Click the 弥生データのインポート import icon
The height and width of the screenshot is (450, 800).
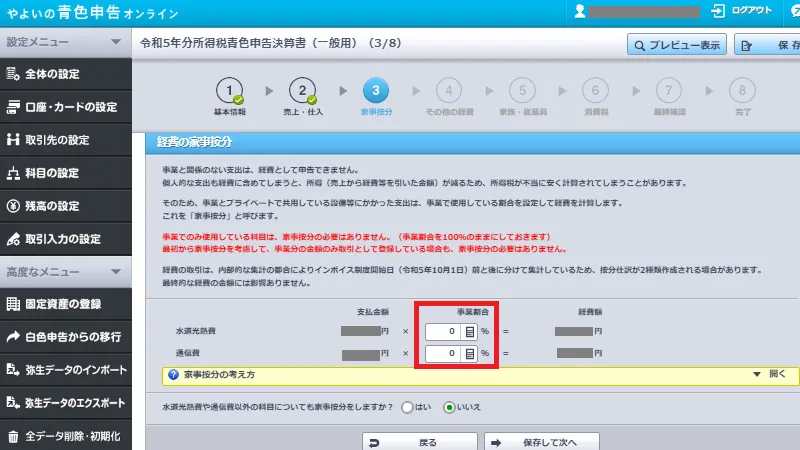(x=13, y=369)
